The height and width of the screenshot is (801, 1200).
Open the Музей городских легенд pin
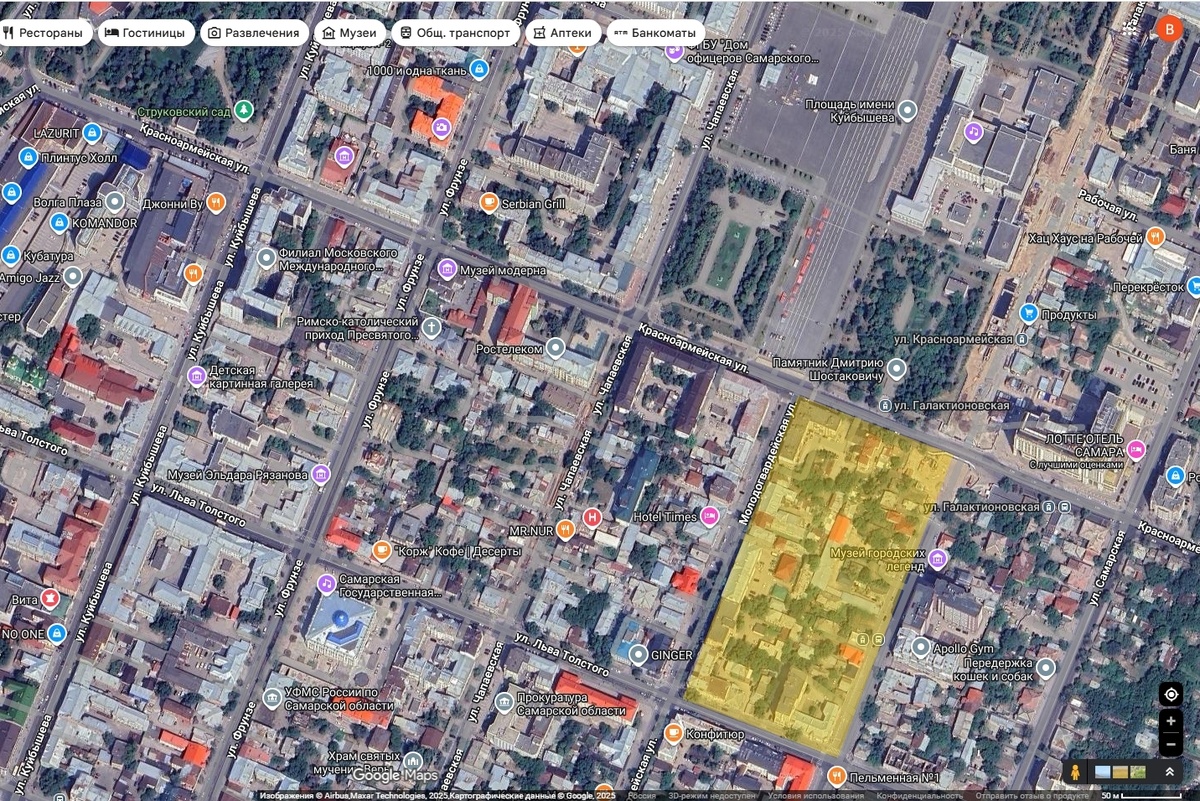point(938,558)
